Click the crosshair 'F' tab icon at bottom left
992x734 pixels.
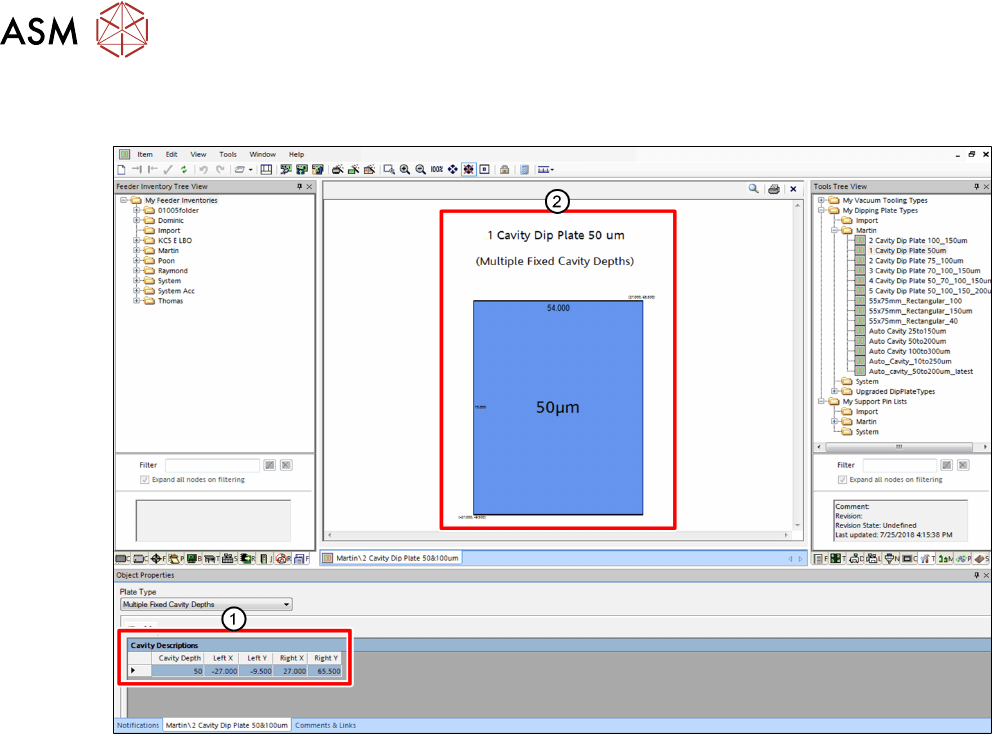pos(158,559)
